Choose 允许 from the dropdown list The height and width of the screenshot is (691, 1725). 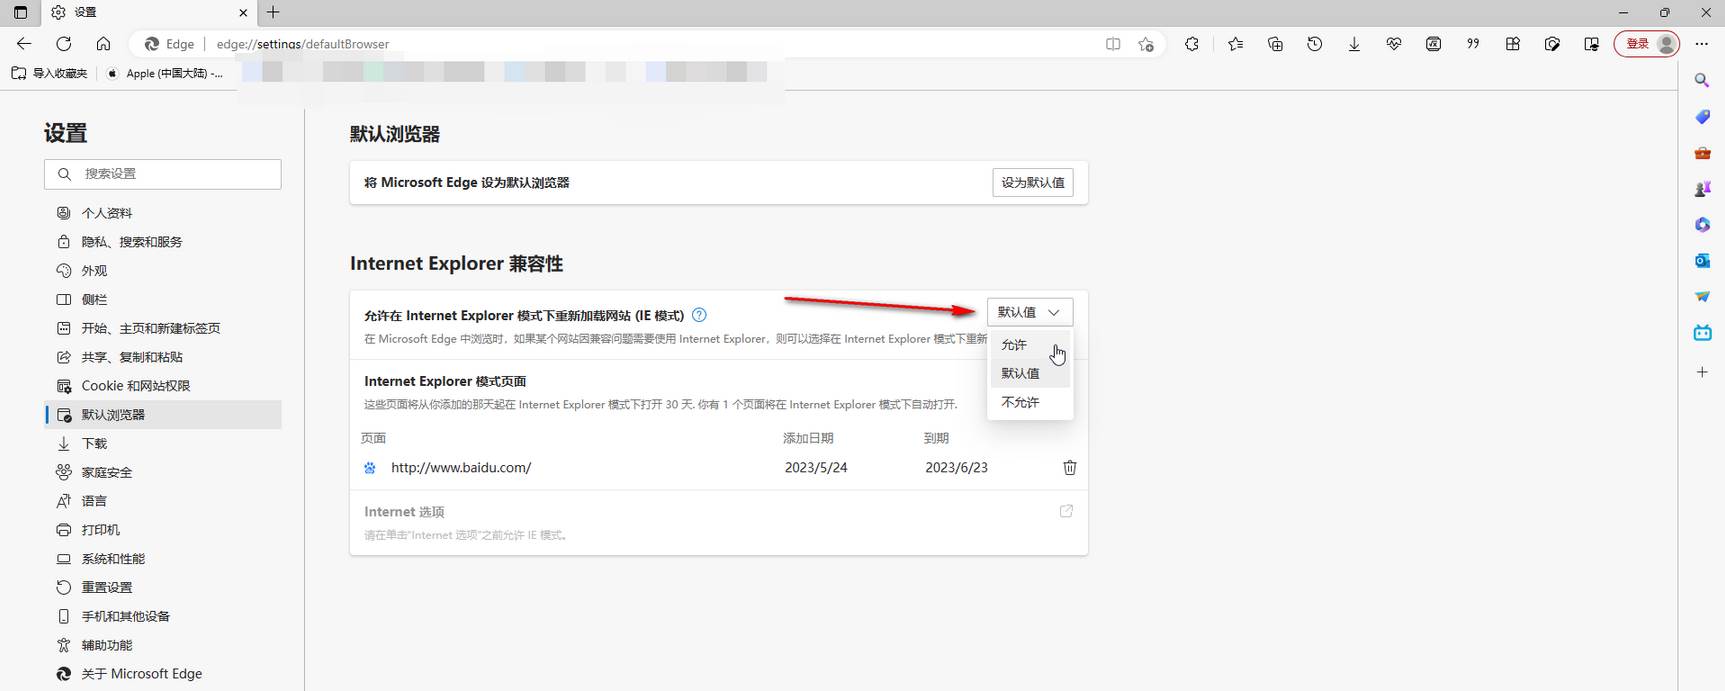[1030, 345]
